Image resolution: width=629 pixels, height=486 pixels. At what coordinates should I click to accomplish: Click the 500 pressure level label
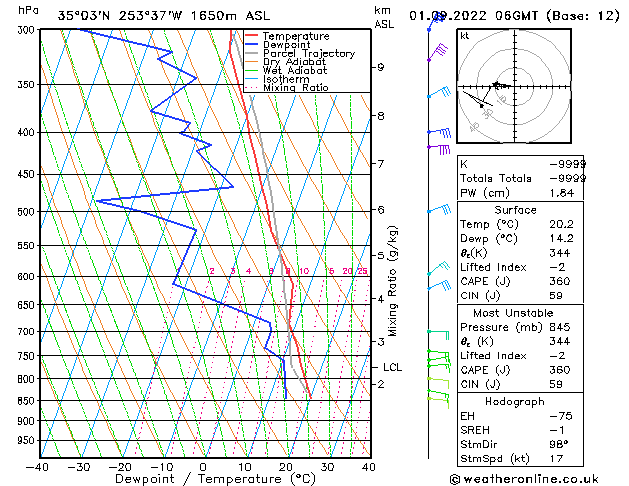click(28, 212)
